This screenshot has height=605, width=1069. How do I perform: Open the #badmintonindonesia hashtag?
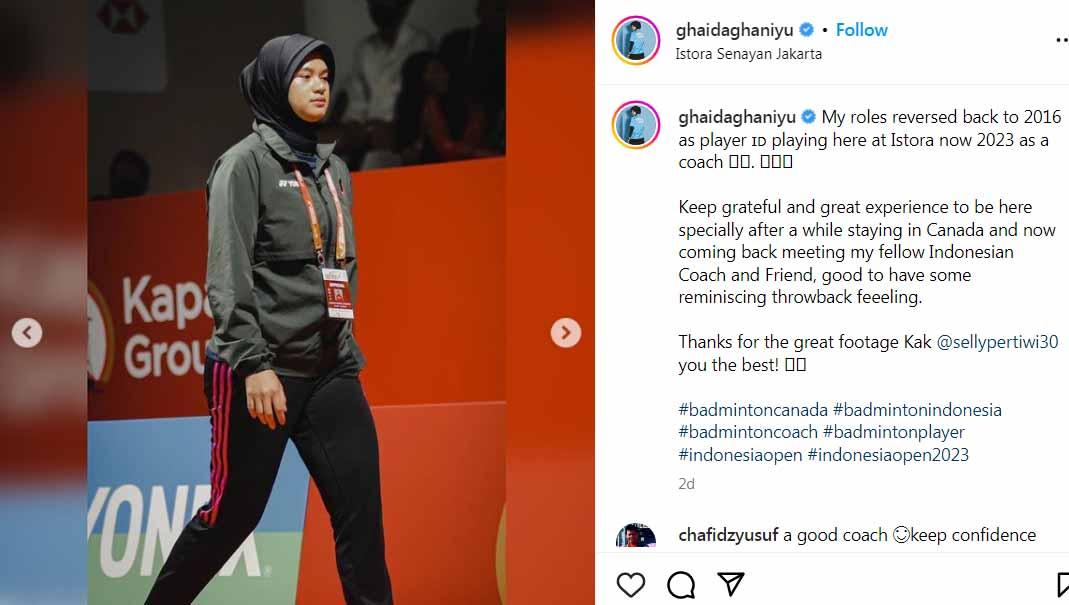[x=918, y=410]
